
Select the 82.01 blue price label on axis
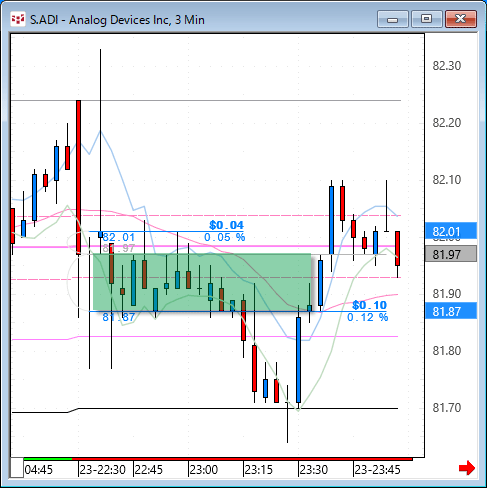click(451, 231)
